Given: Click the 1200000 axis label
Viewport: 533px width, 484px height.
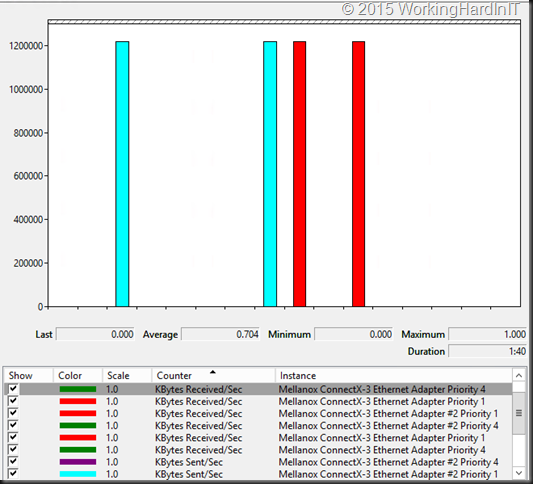Looking at the screenshot, I should click(x=26, y=46).
